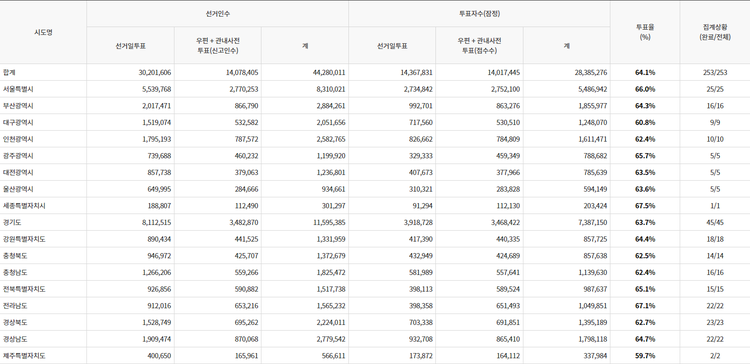This screenshot has width=750, height=364.
Task: Click the 경상북도 23/23 status cell
Action: [x=715, y=322]
